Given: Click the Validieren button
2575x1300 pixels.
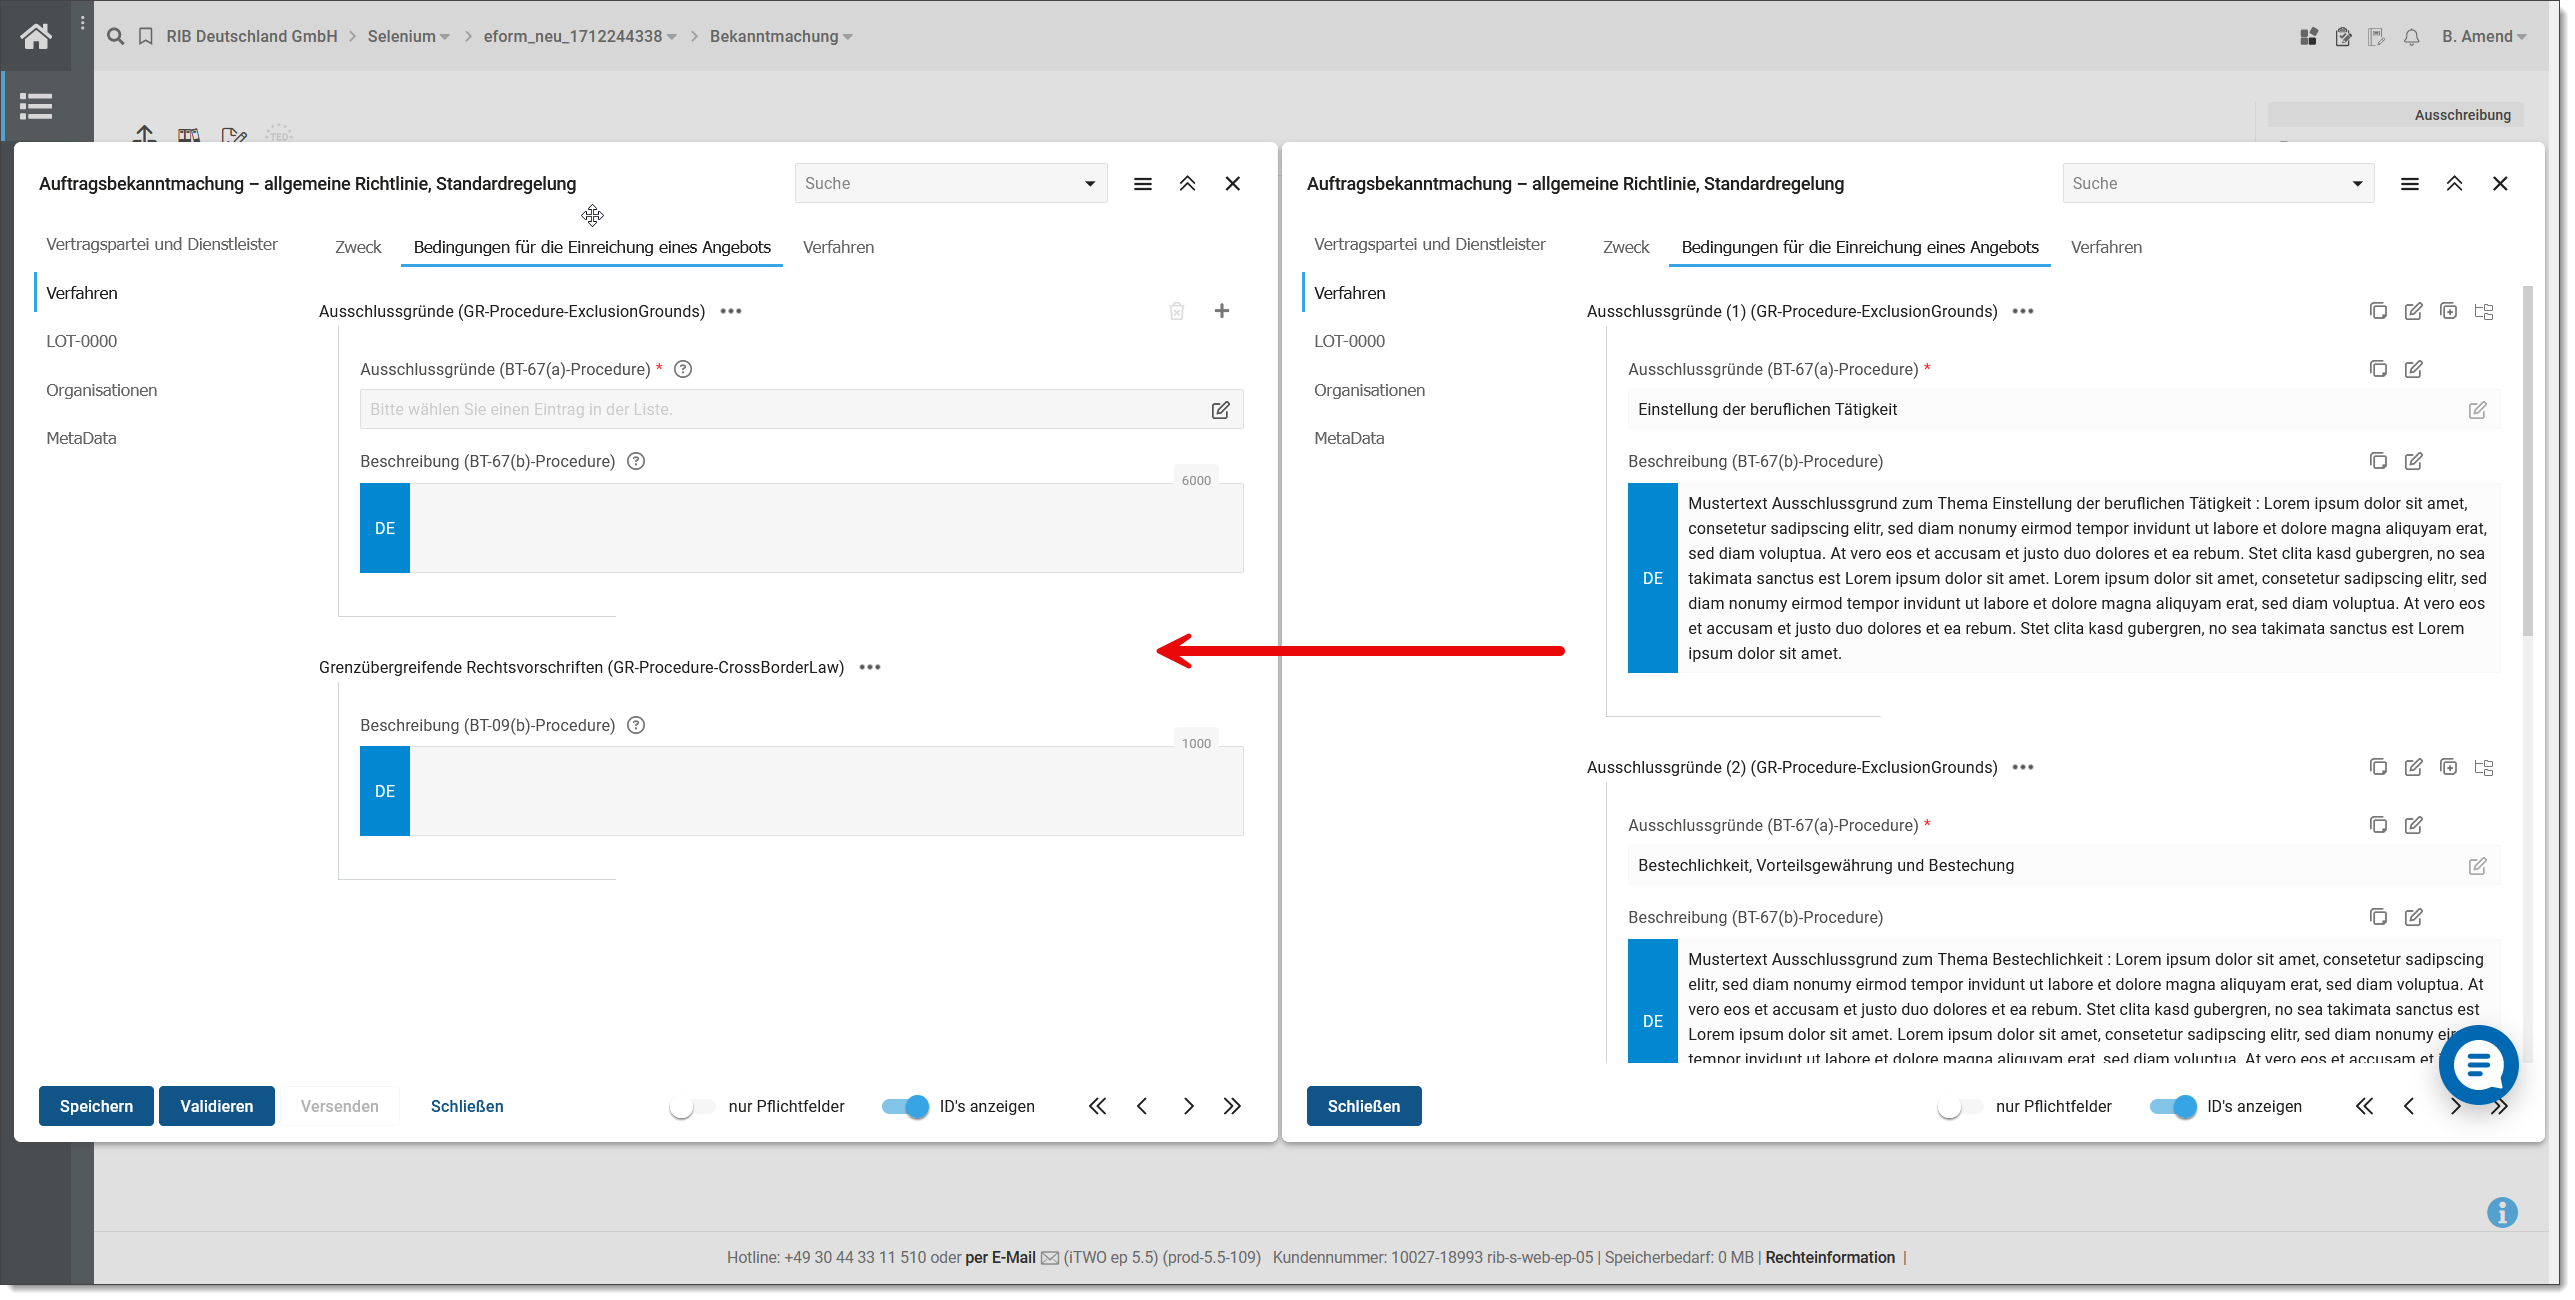Looking at the screenshot, I should pyautogui.click(x=217, y=1106).
